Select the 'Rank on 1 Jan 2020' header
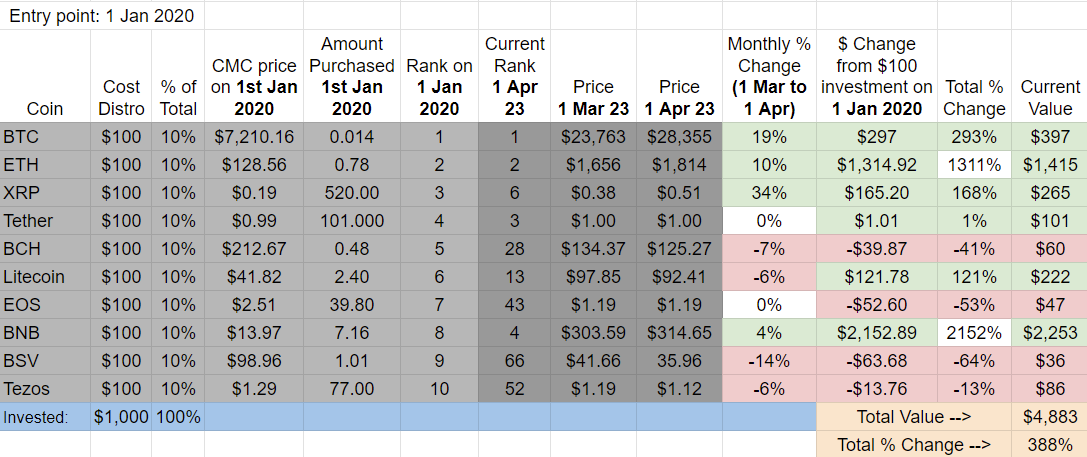The image size is (1087, 457). pyautogui.click(x=440, y=76)
